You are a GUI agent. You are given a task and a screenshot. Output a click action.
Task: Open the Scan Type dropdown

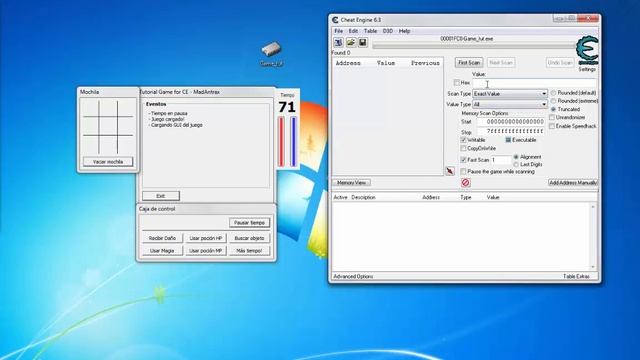510,94
